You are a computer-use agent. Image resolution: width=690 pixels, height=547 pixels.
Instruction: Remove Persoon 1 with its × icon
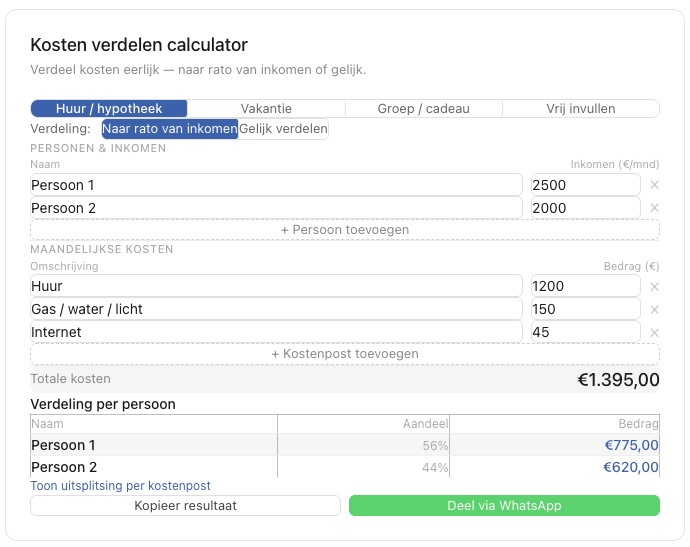coord(654,185)
